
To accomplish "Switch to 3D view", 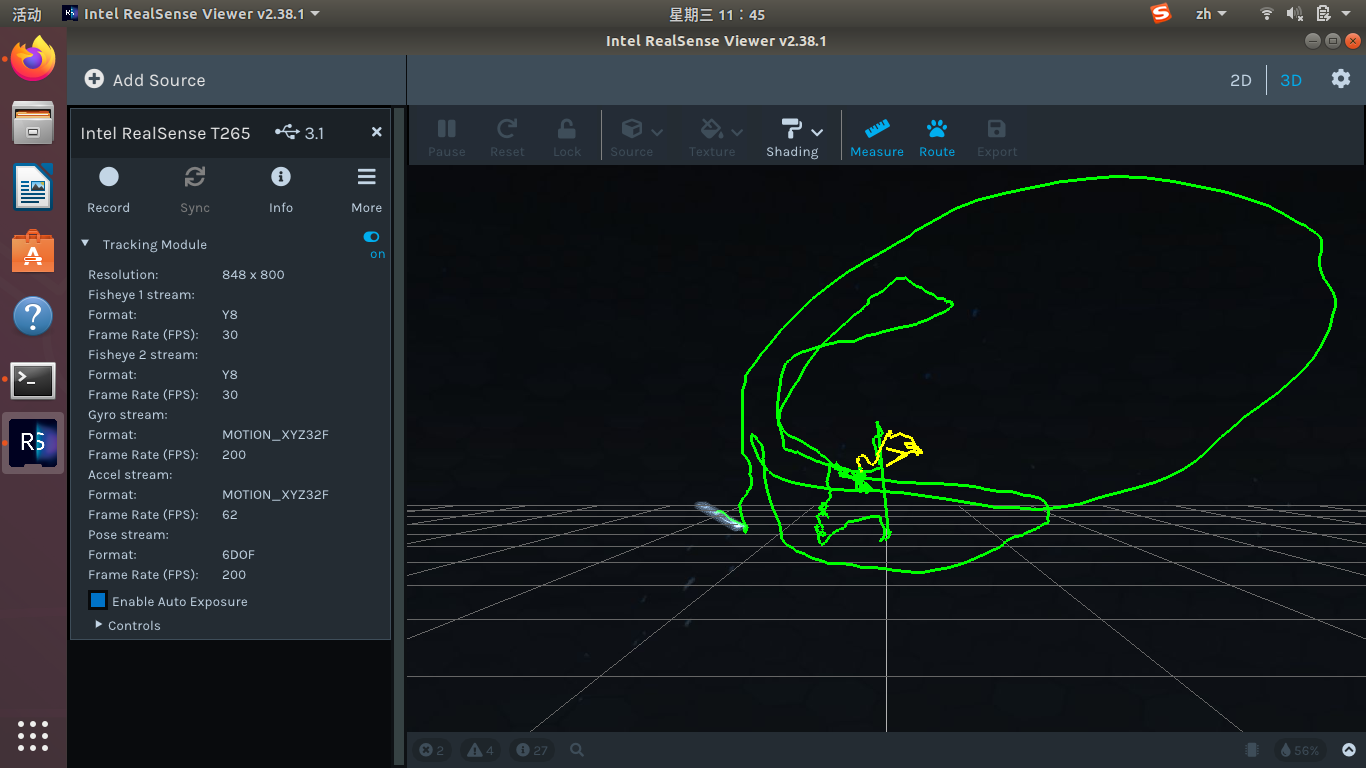I will tap(1291, 80).
